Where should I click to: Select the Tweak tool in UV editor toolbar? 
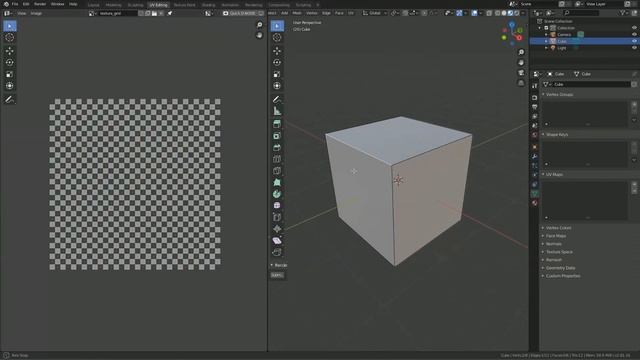pyautogui.click(x=10, y=26)
